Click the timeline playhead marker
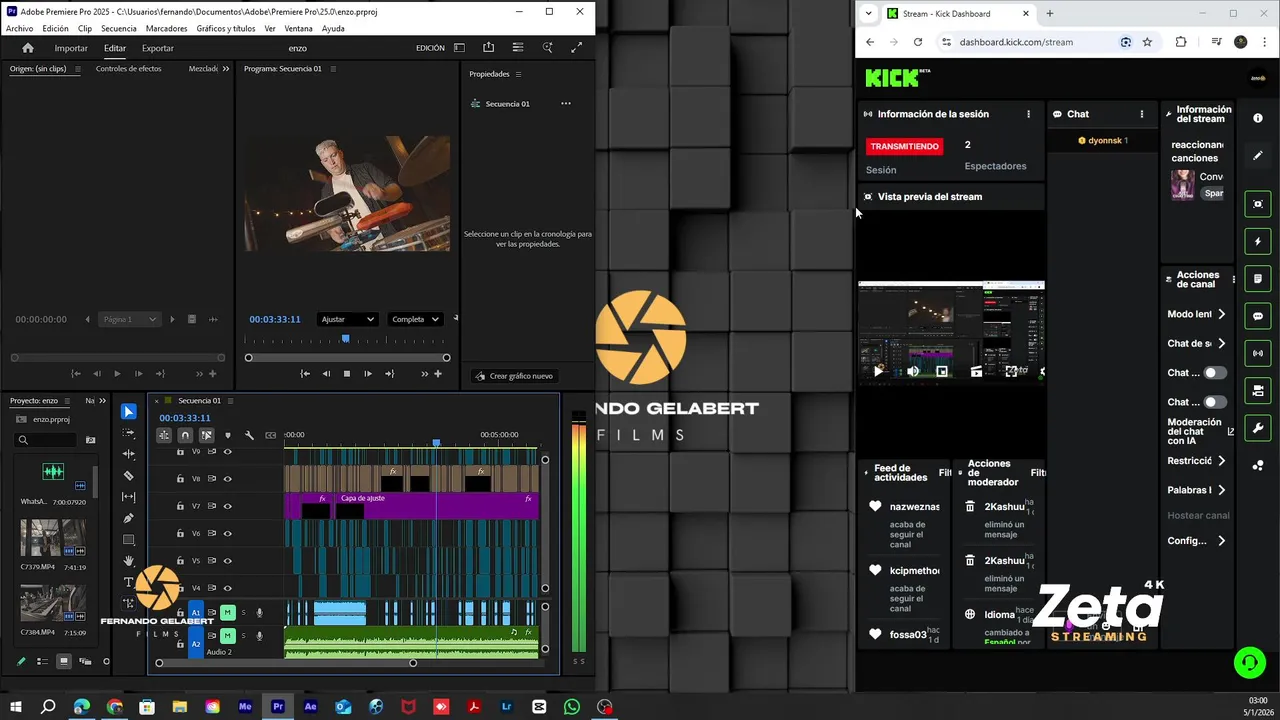The image size is (1280, 720). point(436,442)
